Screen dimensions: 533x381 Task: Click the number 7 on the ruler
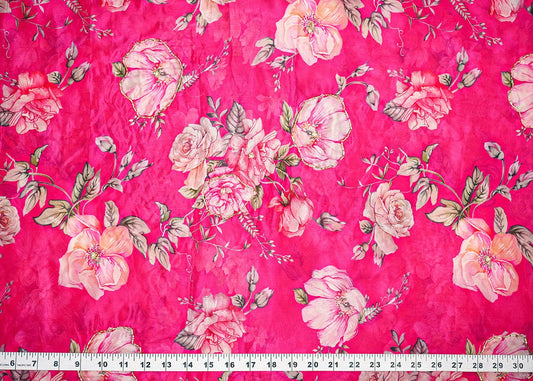pyautogui.click(x=34, y=364)
